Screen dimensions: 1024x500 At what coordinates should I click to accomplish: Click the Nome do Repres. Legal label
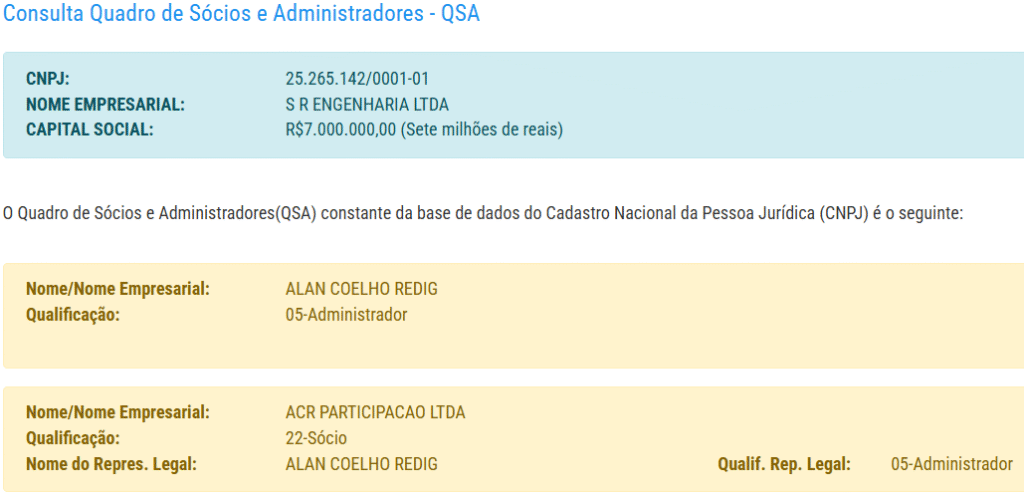(x=111, y=464)
